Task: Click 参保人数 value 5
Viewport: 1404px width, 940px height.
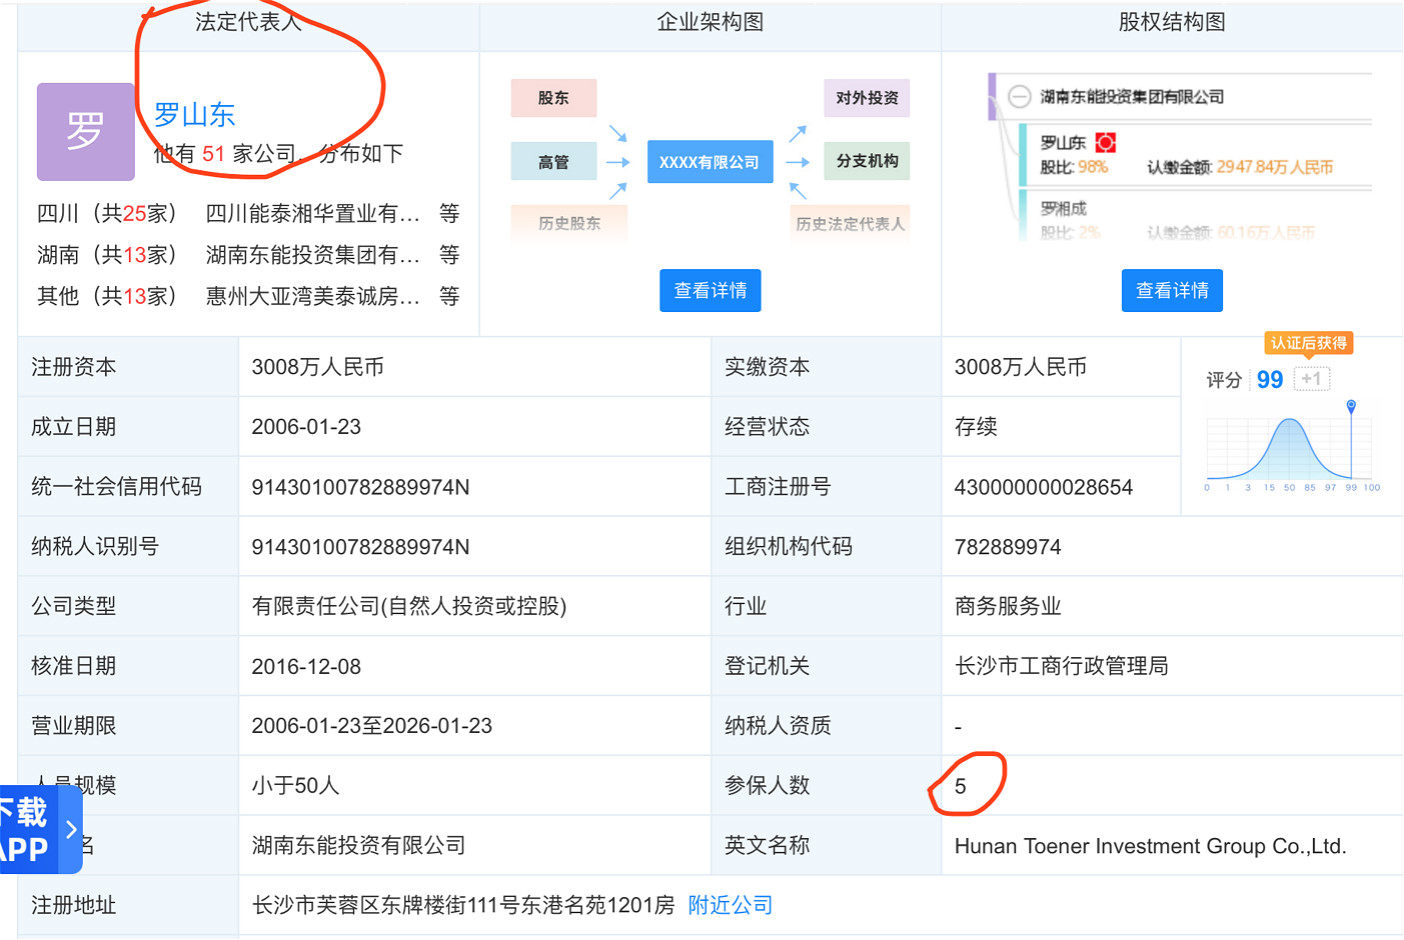Action: [960, 786]
